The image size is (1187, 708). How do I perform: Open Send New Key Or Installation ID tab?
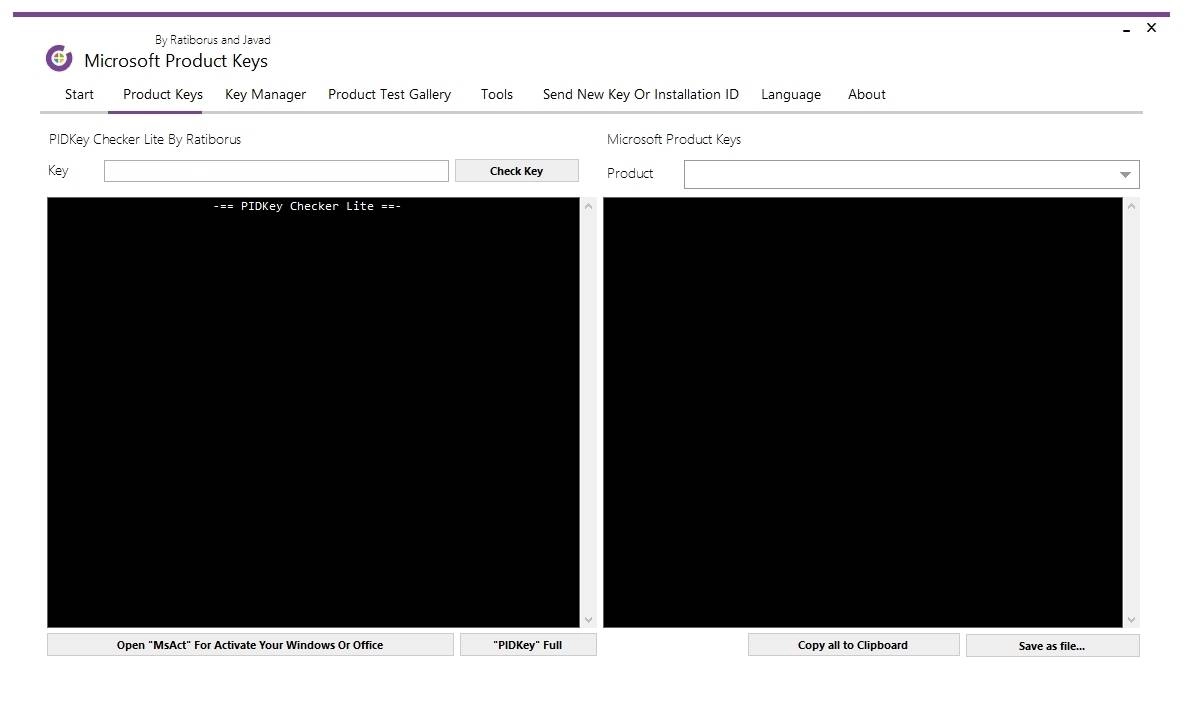point(640,95)
